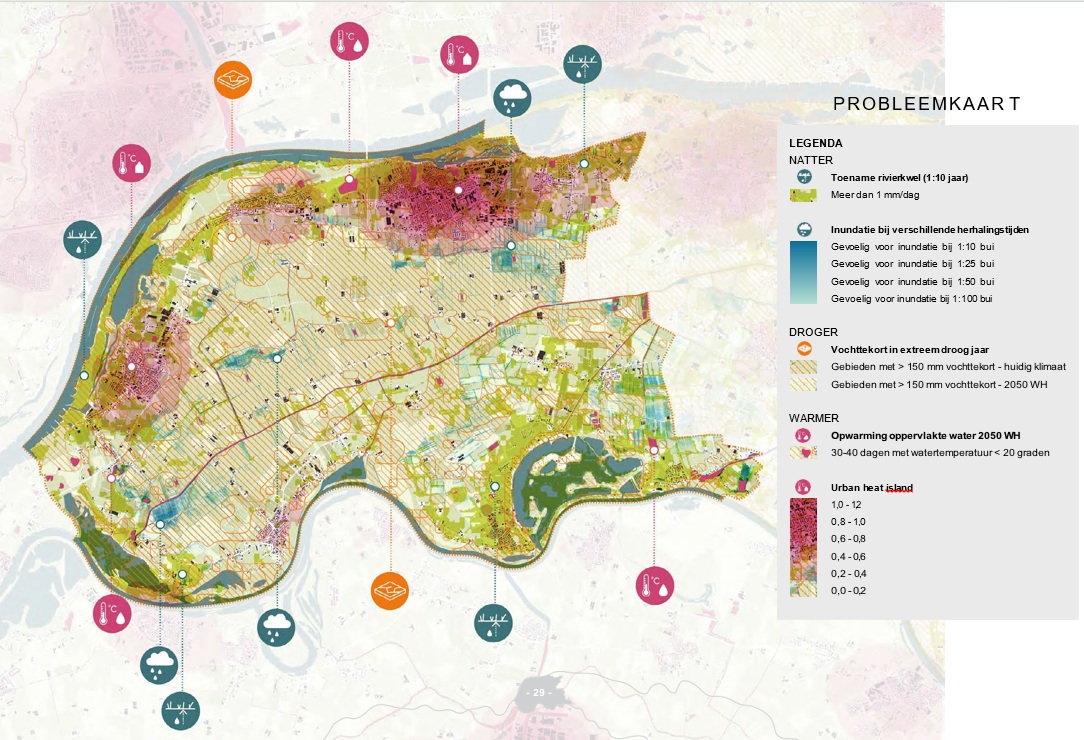Image resolution: width=1084 pixels, height=740 pixels.
Task: Select the orange drought icon below the map
Action: point(390,591)
